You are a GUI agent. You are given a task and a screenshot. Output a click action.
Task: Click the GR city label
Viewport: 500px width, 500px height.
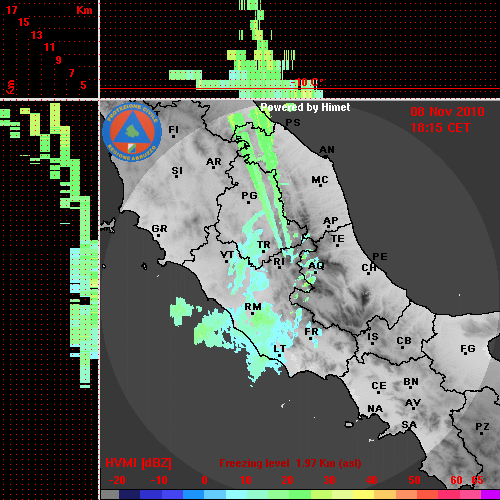[159, 229]
